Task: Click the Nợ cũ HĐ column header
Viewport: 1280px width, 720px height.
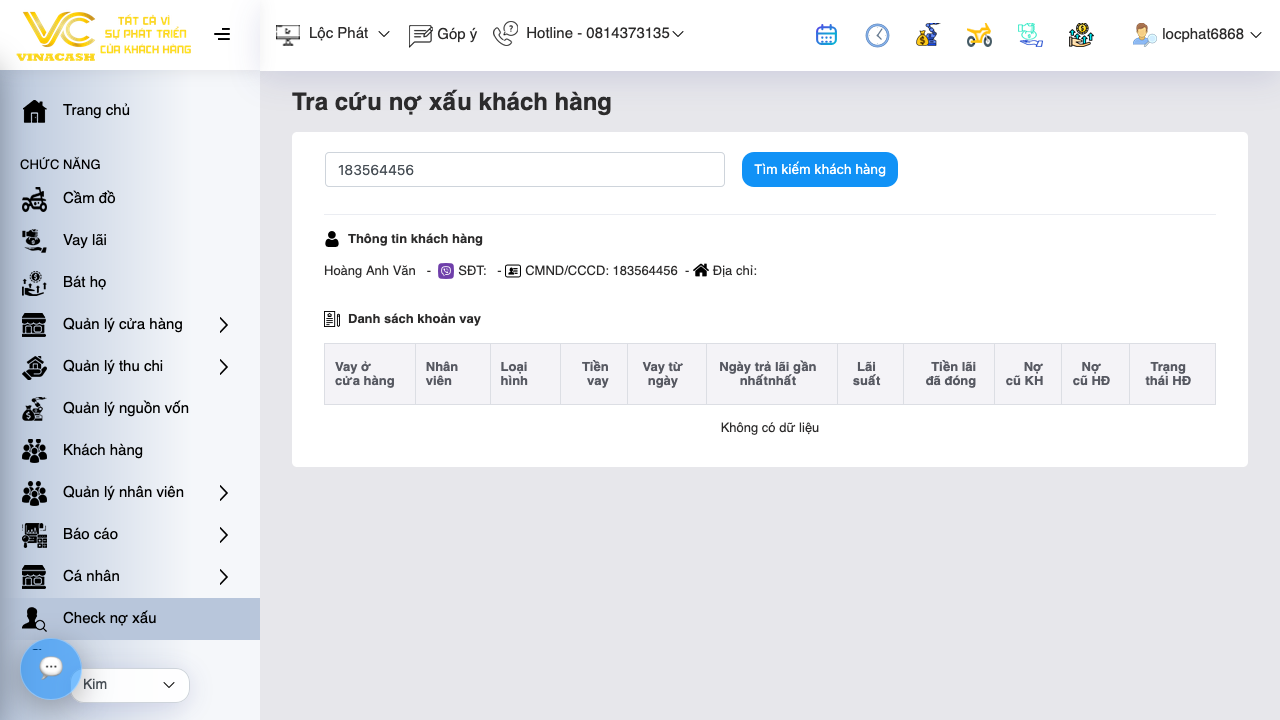Action: click(x=1096, y=374)
